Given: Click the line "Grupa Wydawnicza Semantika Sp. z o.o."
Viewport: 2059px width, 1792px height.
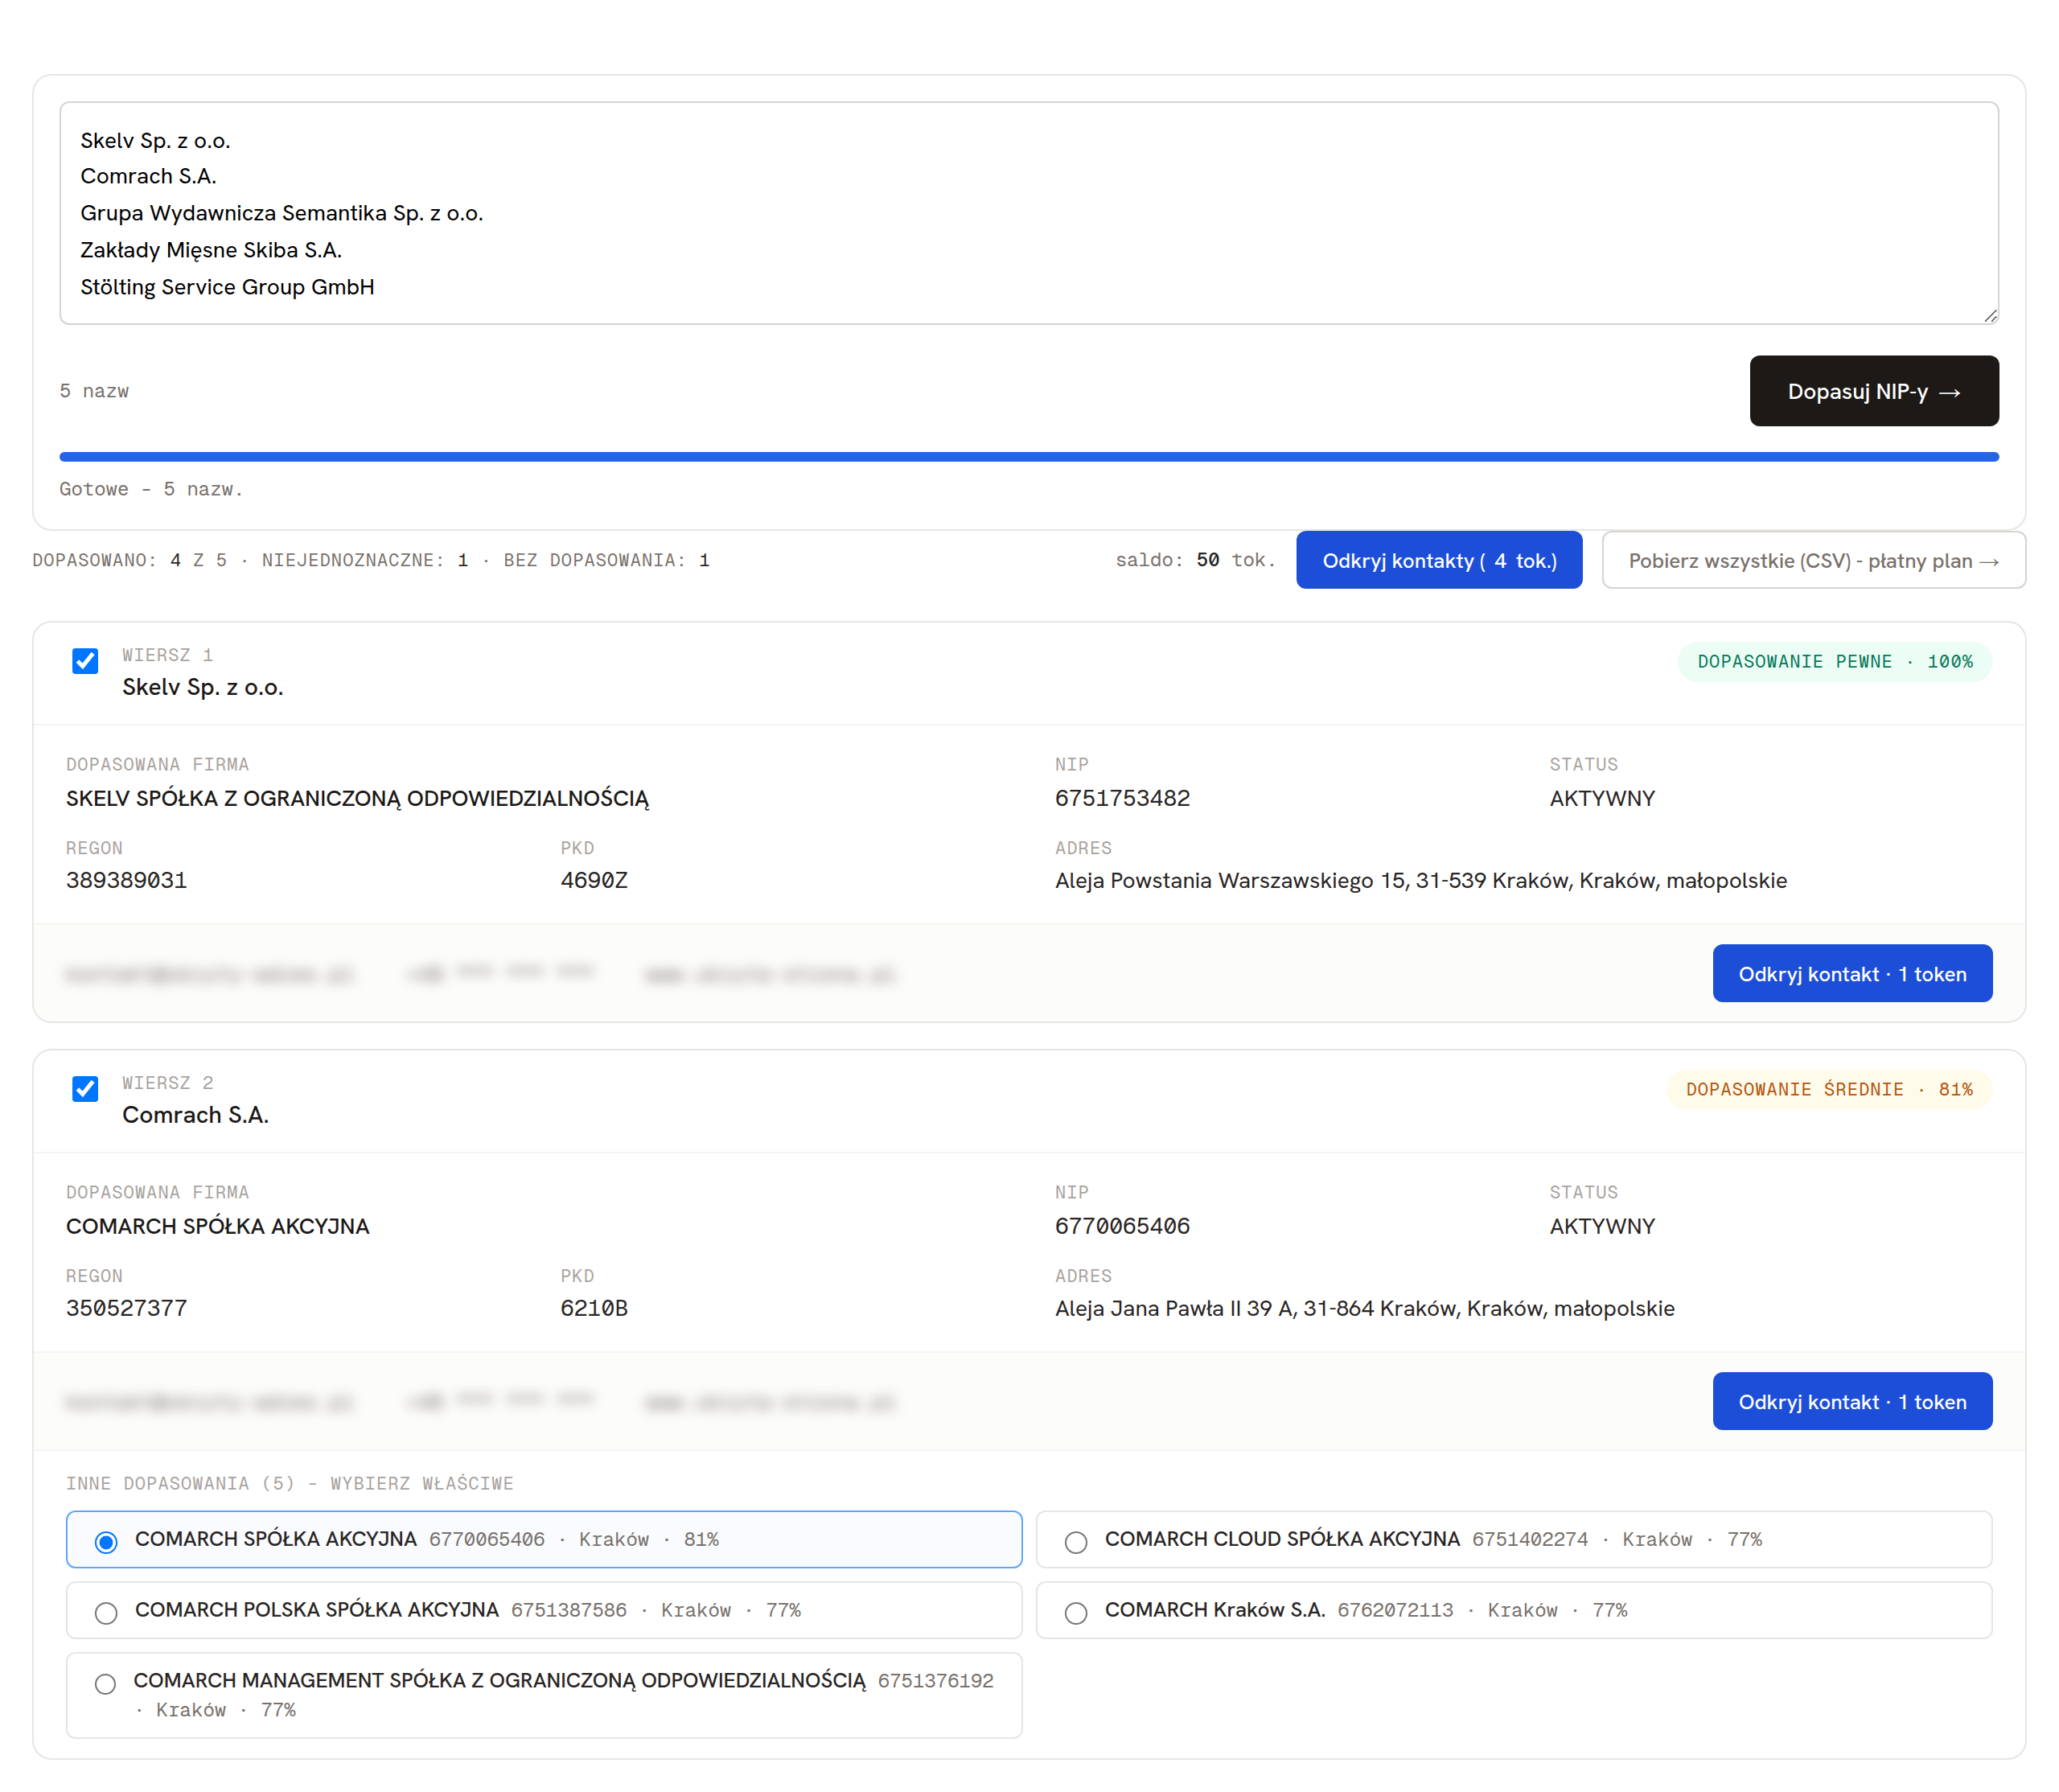Looking at the screenshot, I should click(282, 213).
